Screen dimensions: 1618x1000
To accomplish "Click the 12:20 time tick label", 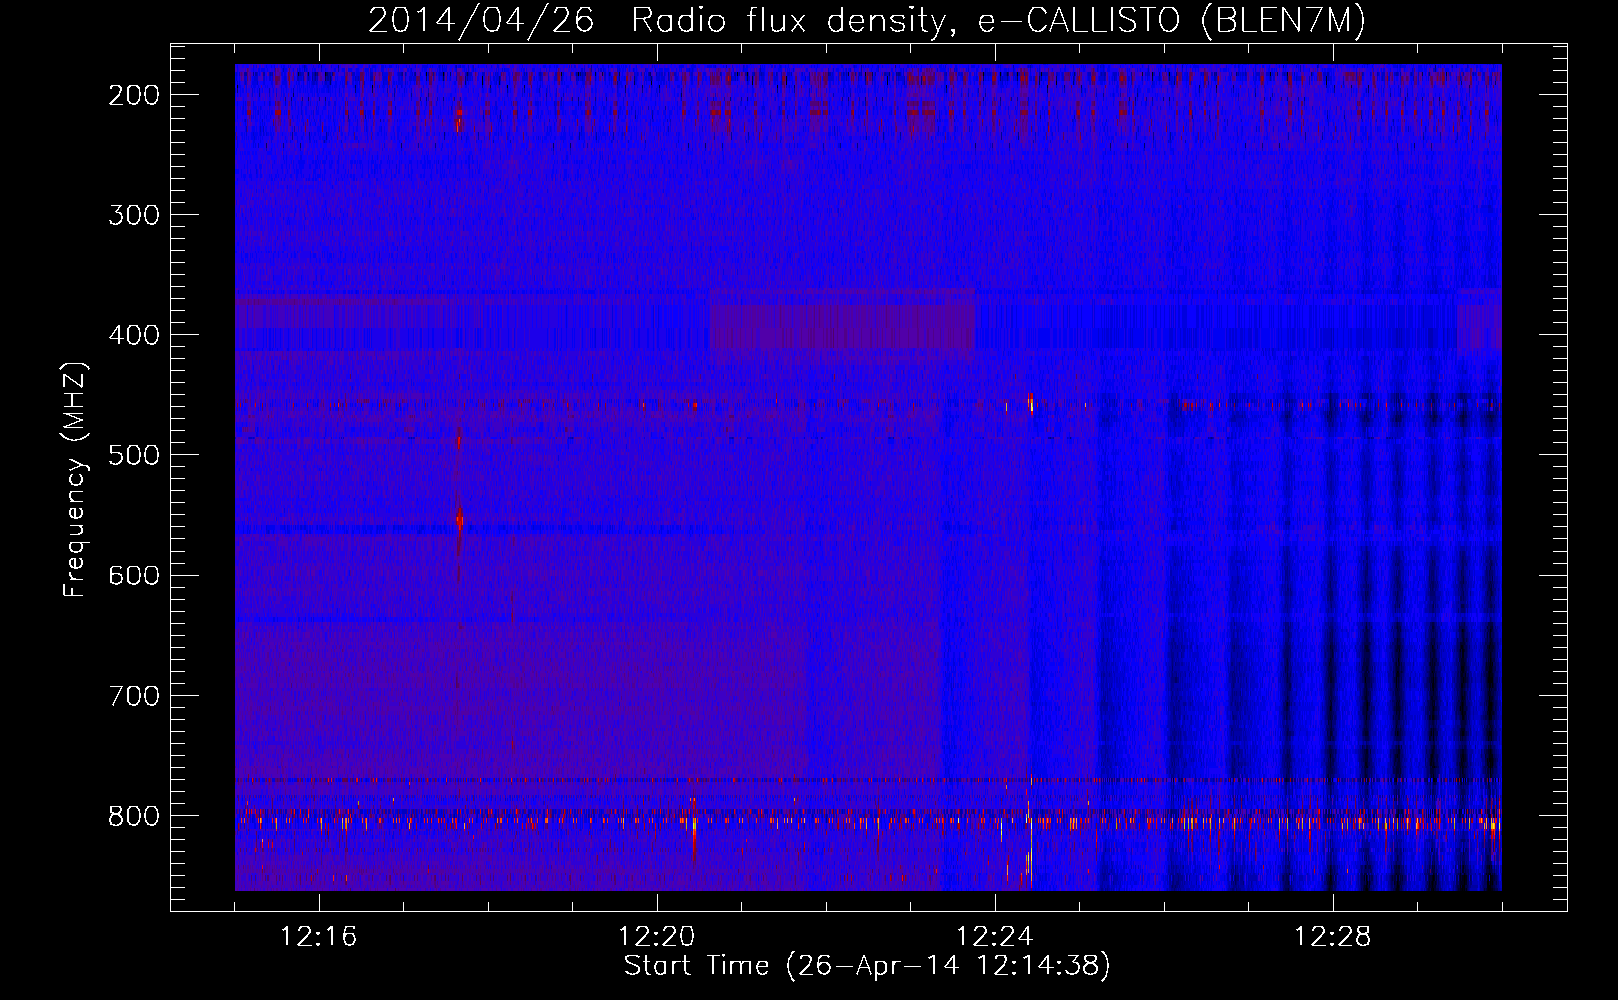I will pos(657,937).
